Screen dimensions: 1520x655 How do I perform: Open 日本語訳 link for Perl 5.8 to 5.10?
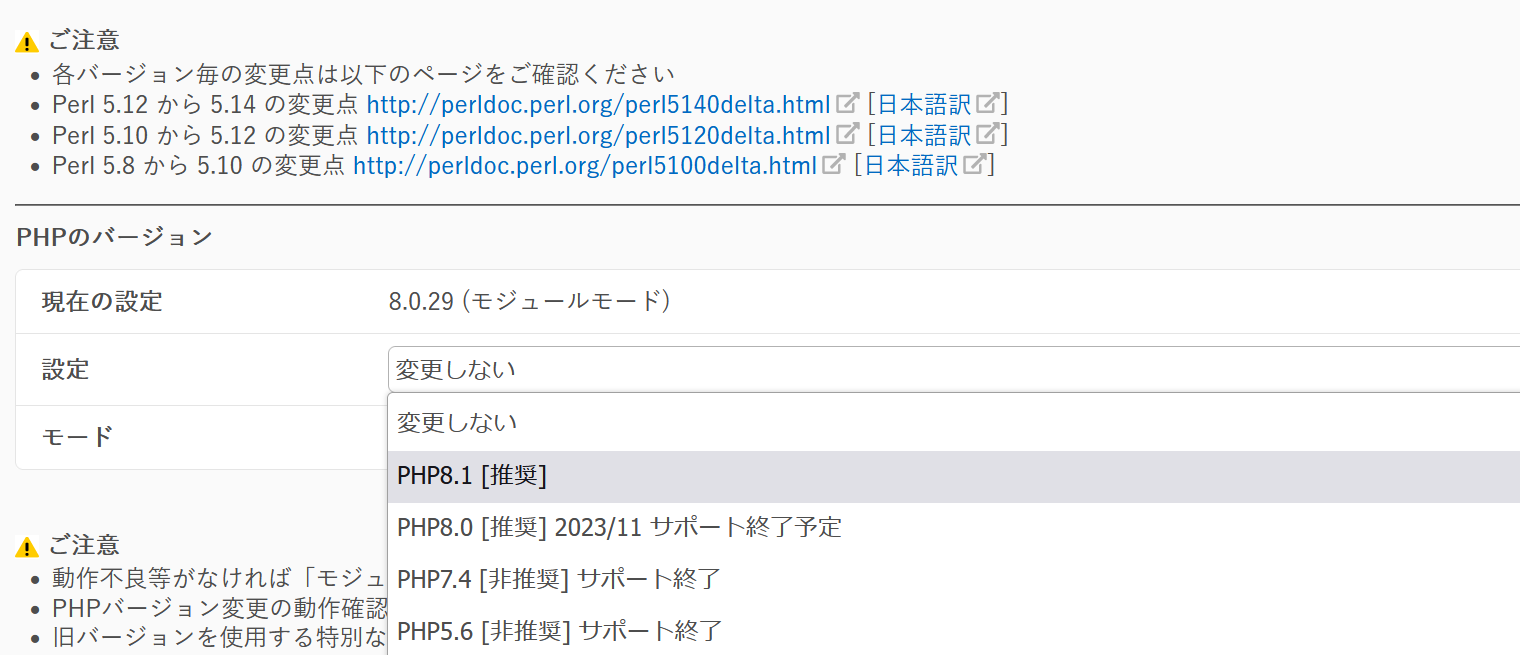tap(911, 165)
